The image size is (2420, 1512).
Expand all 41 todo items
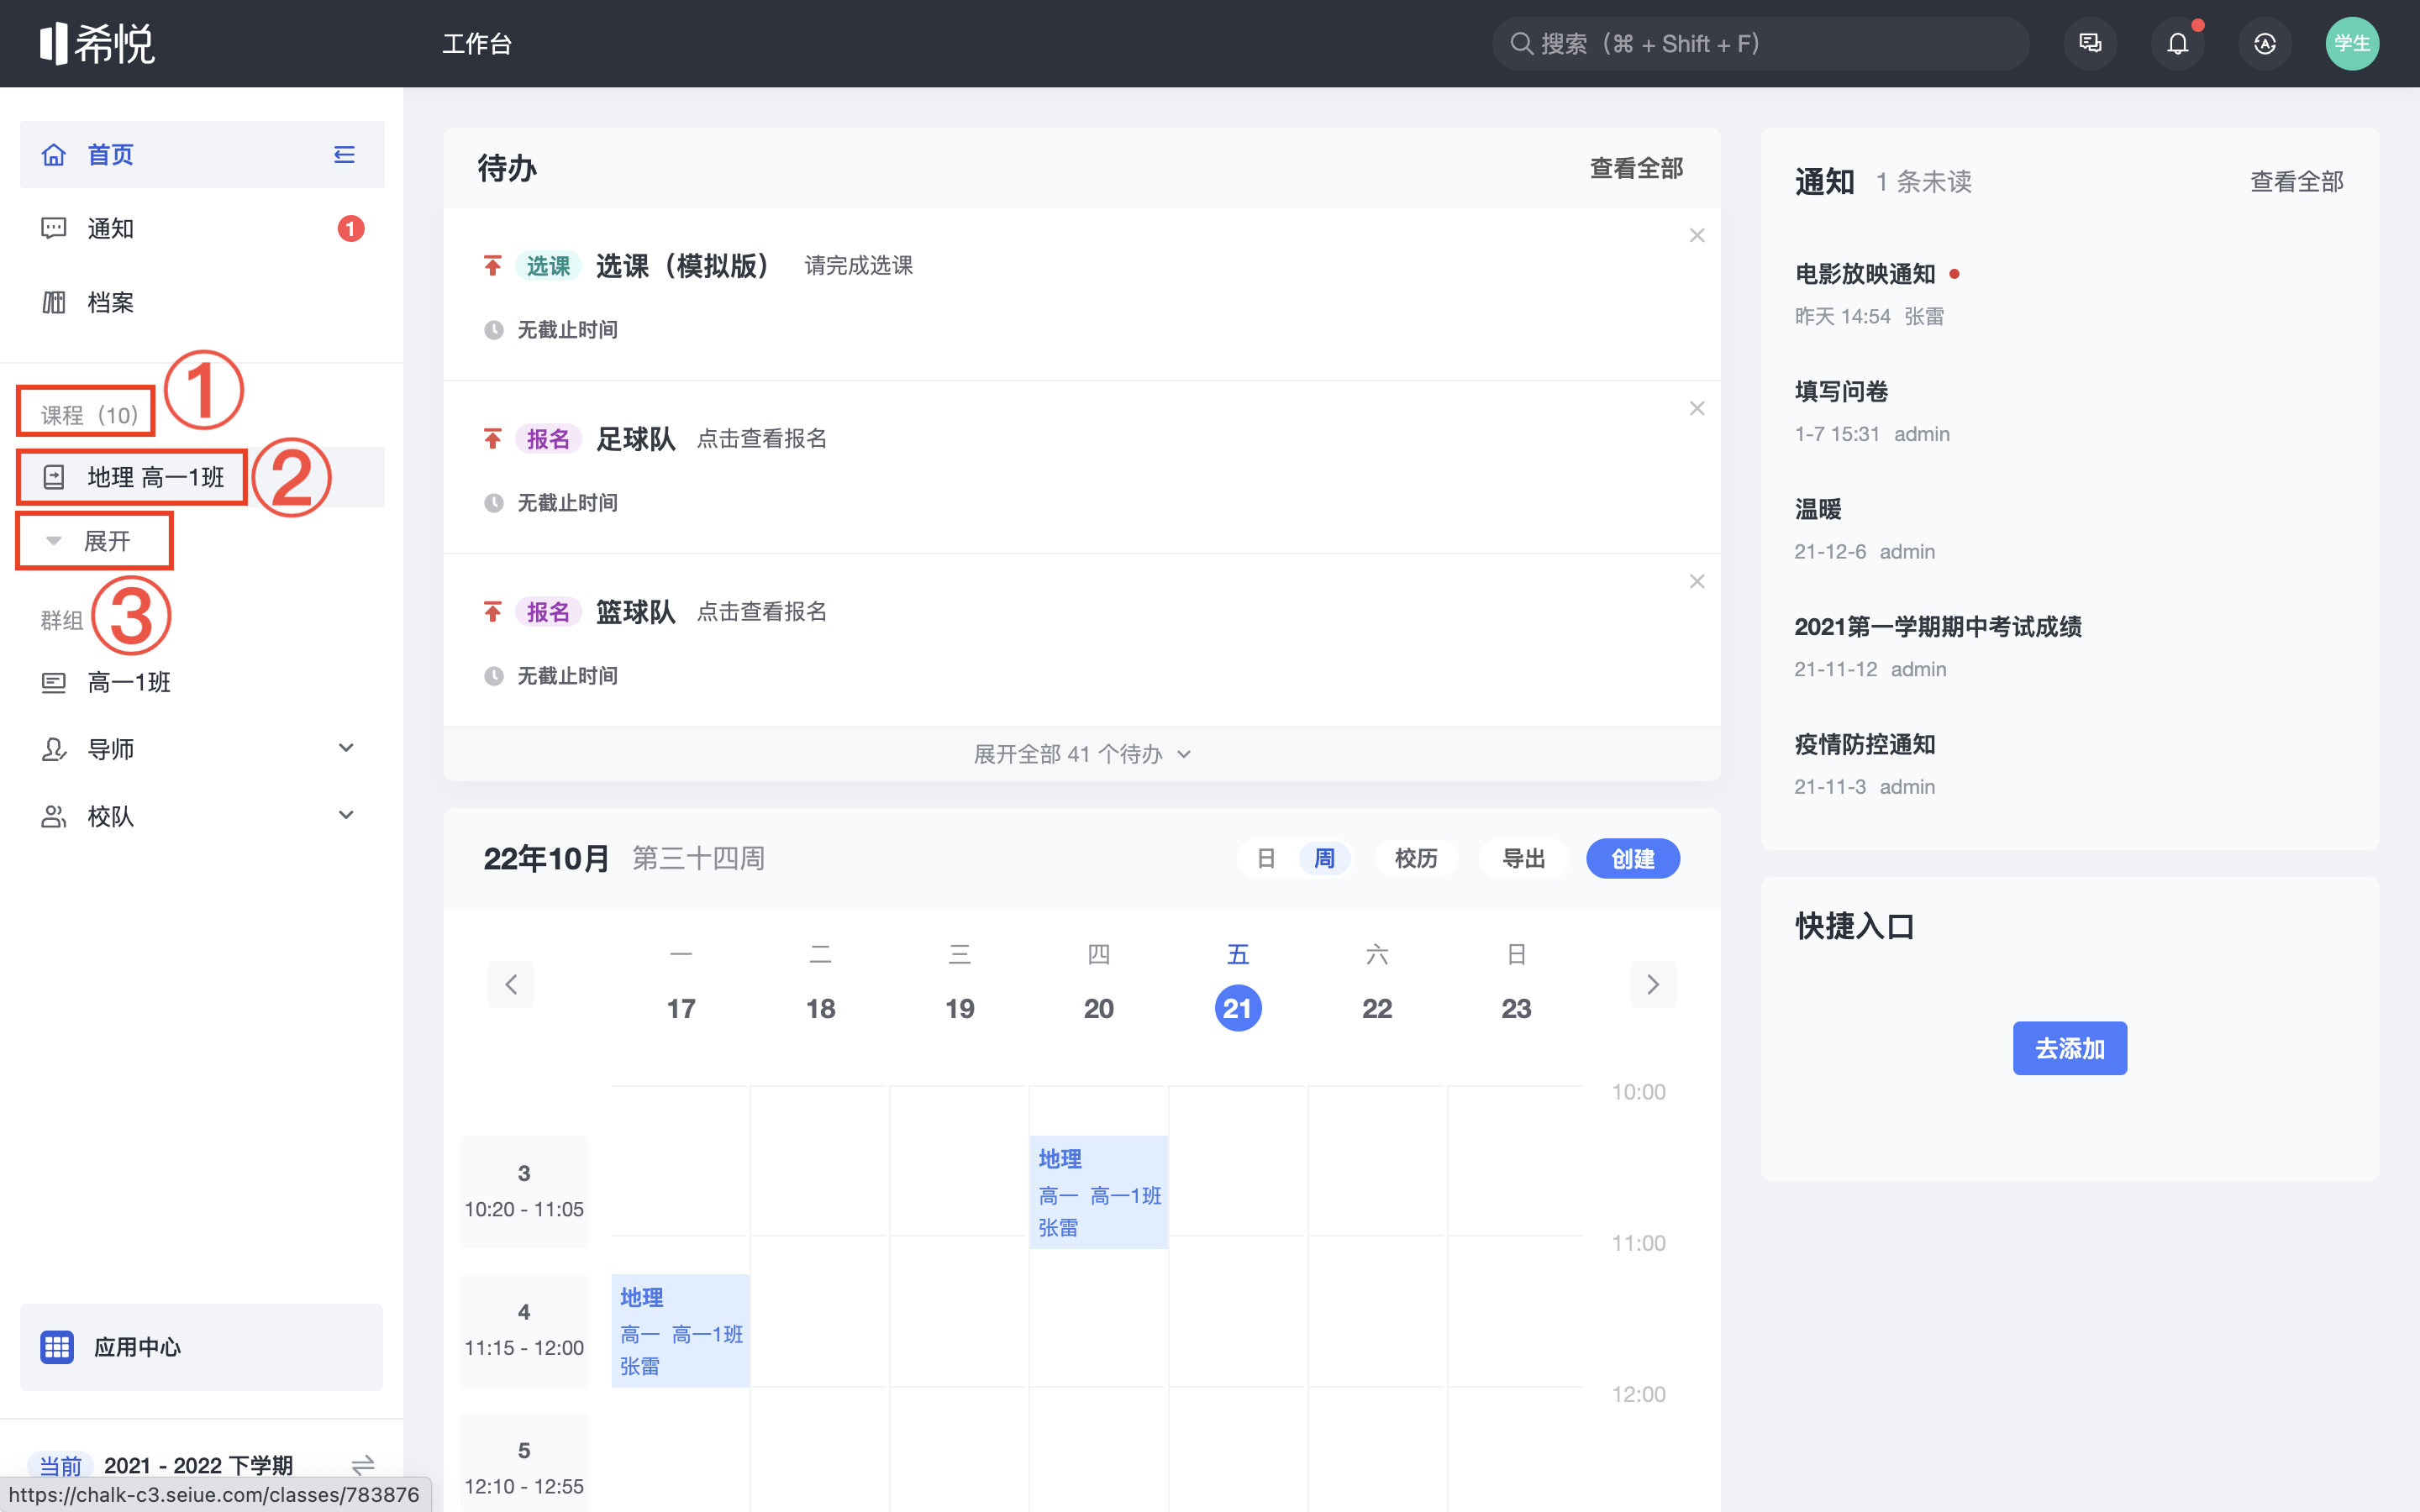click(x=1081, y=754)
